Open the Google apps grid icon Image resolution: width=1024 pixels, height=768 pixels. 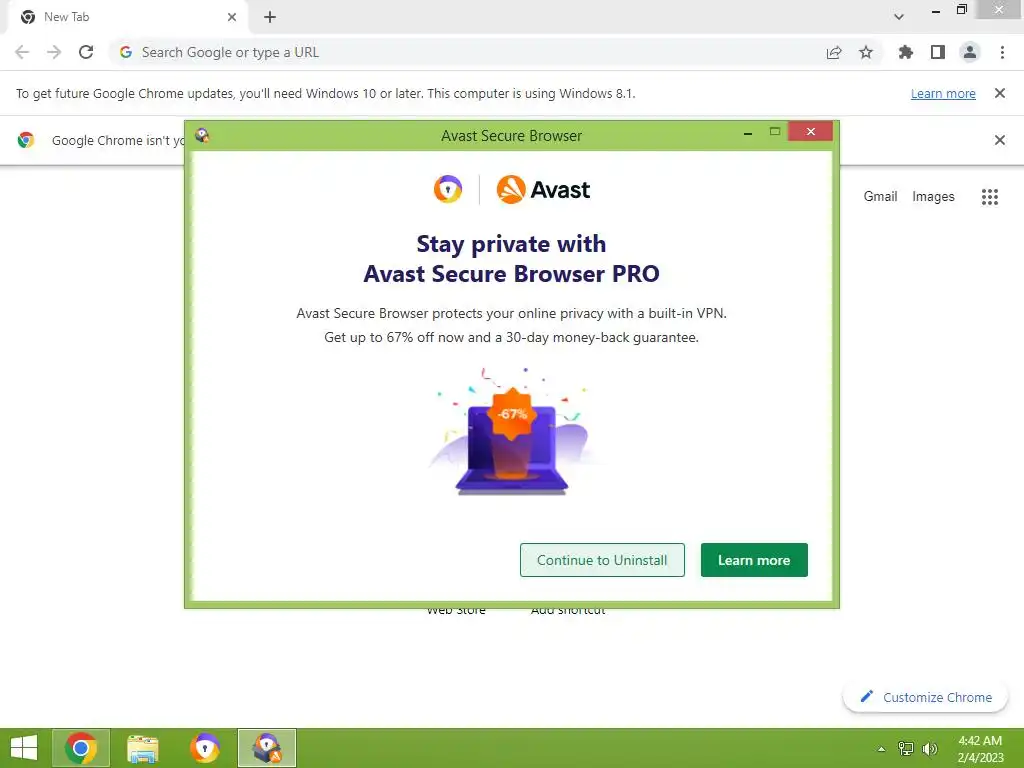(x=990, y=197)
